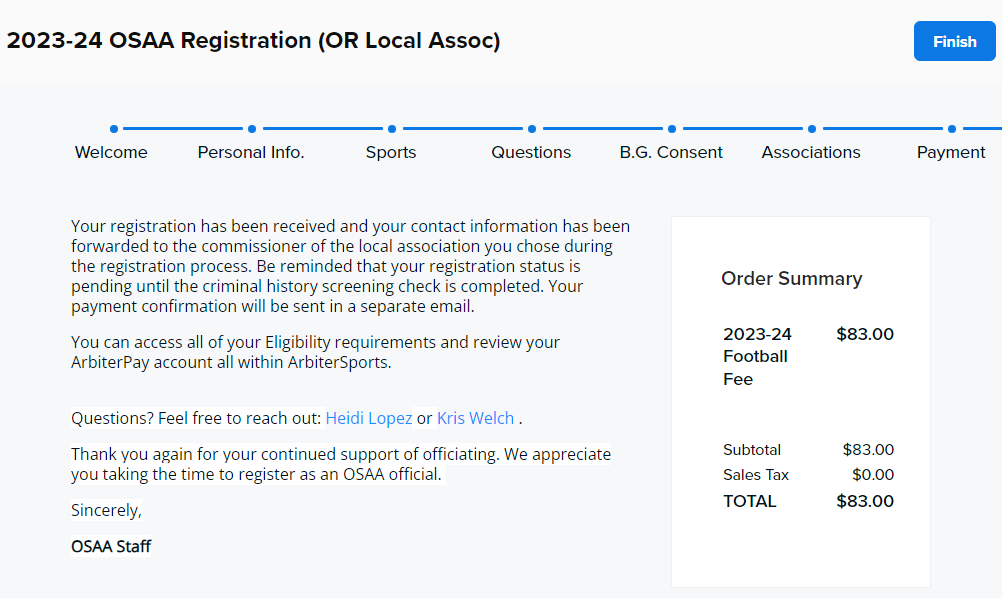This screenshot has height=598, width=1002.
Task: Go to the Payment step
Action: click(x=951, y=152)
